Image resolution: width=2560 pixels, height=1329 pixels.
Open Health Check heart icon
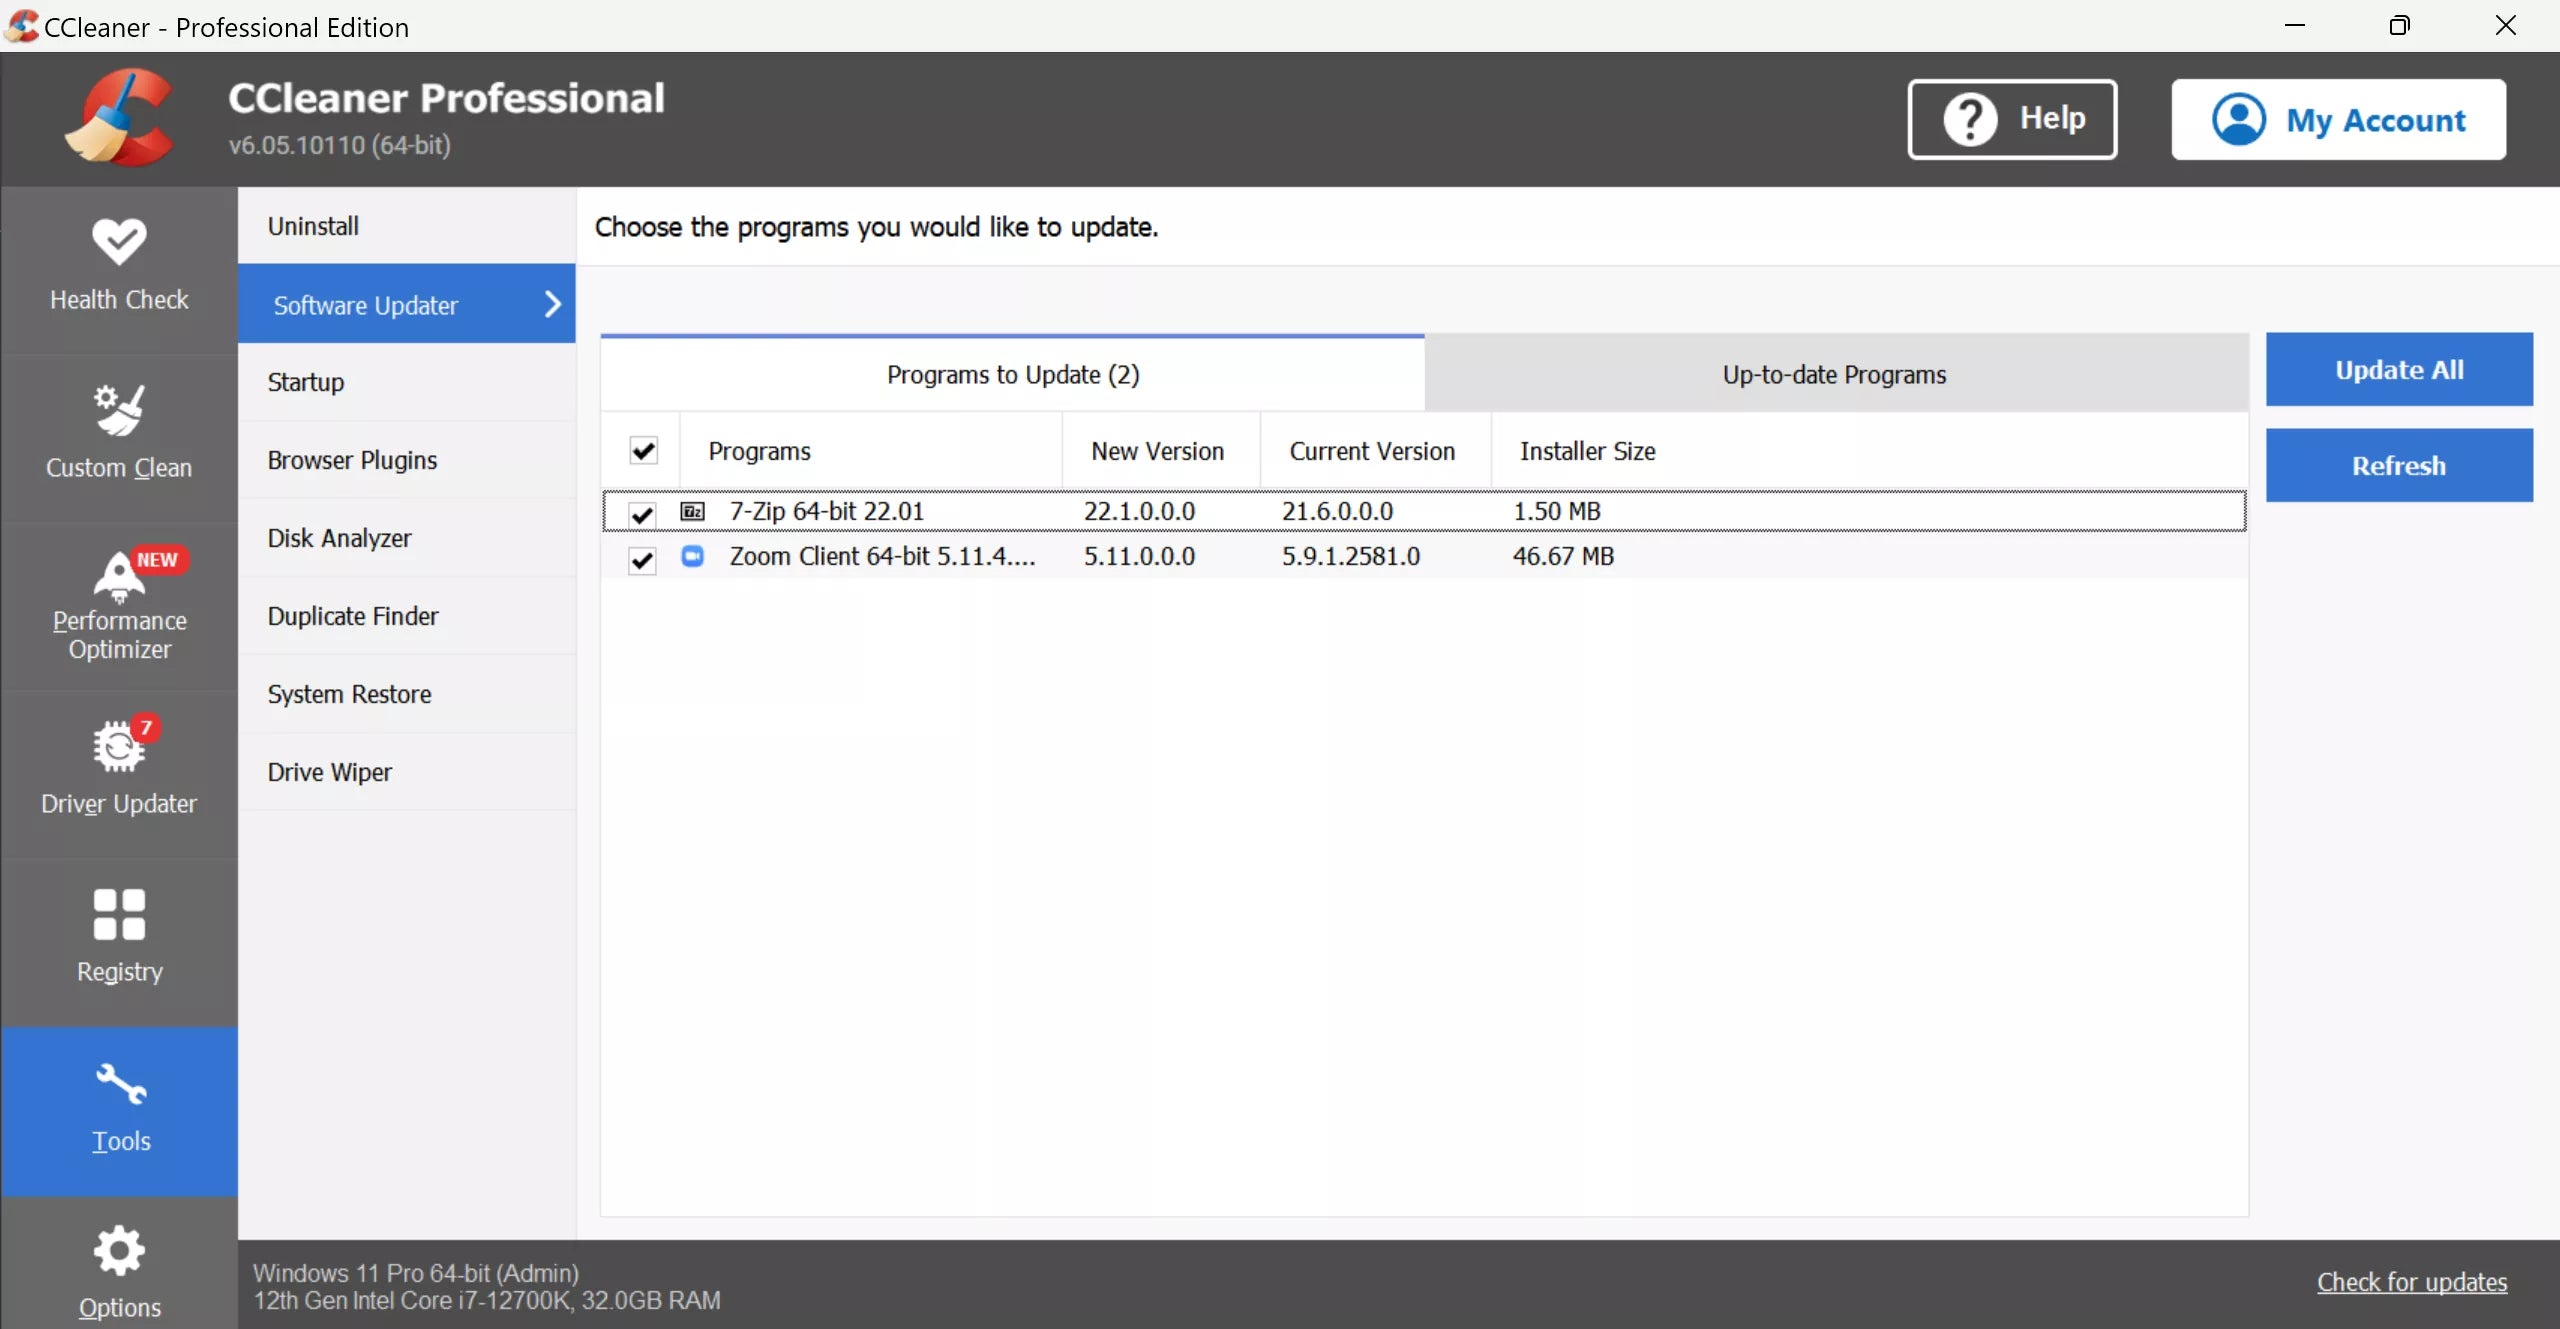coord(119,242)
